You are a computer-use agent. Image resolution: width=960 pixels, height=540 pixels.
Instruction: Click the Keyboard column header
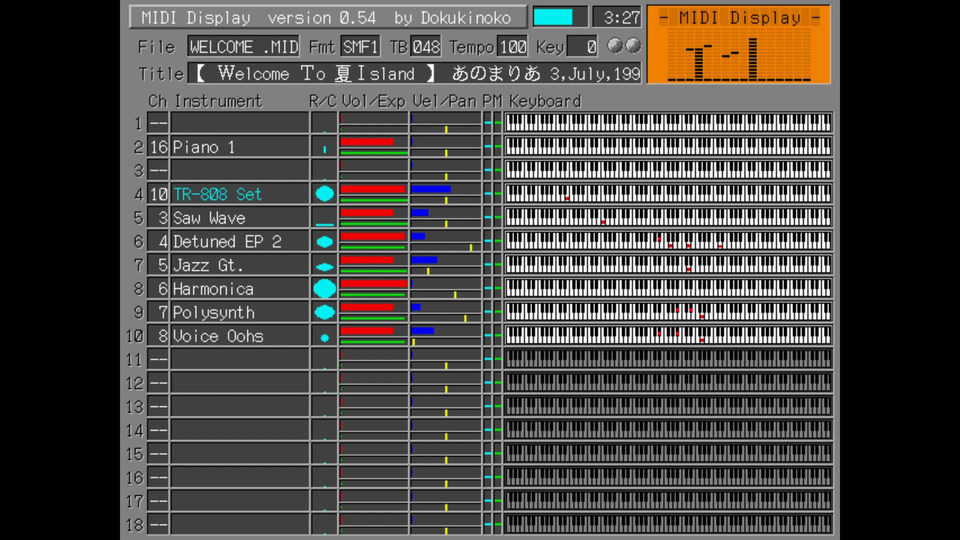(544, 101)
